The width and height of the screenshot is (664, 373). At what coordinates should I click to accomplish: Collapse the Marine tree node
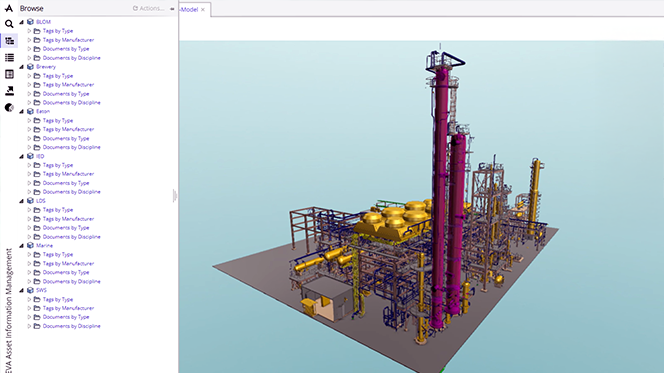click(x=22, y=246)
